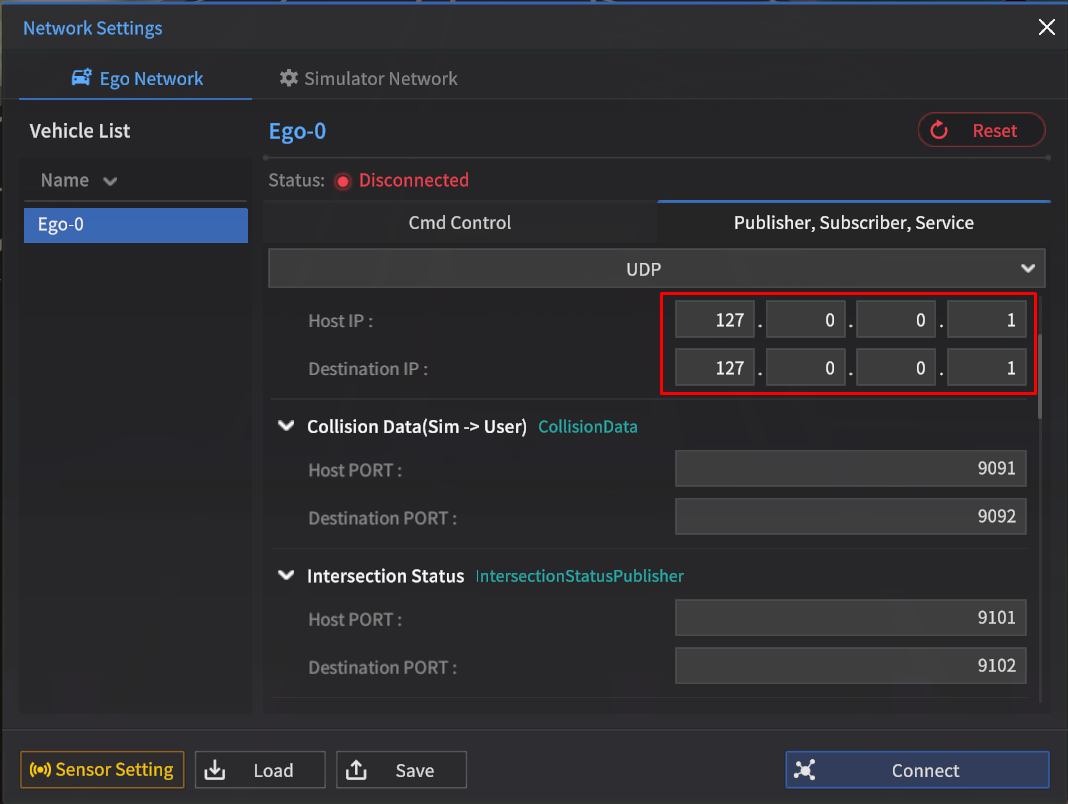
Task: Collapse the Intersection Status section
Action: (287, 576)
